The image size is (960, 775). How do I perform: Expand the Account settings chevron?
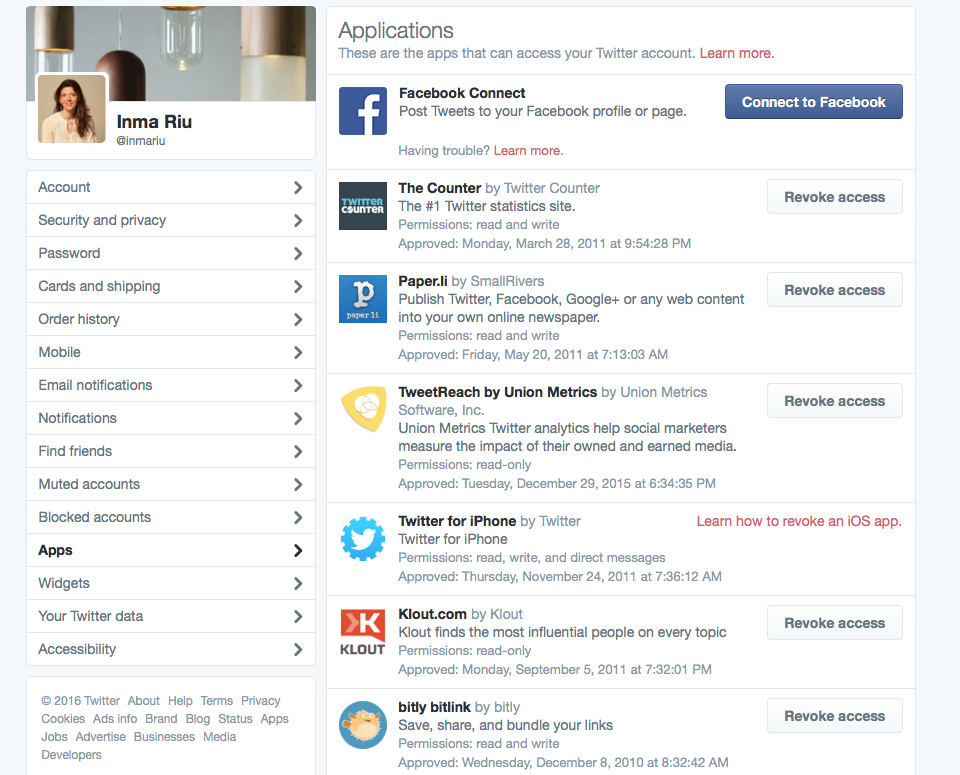pyautogui.click(x=298, y=187)
